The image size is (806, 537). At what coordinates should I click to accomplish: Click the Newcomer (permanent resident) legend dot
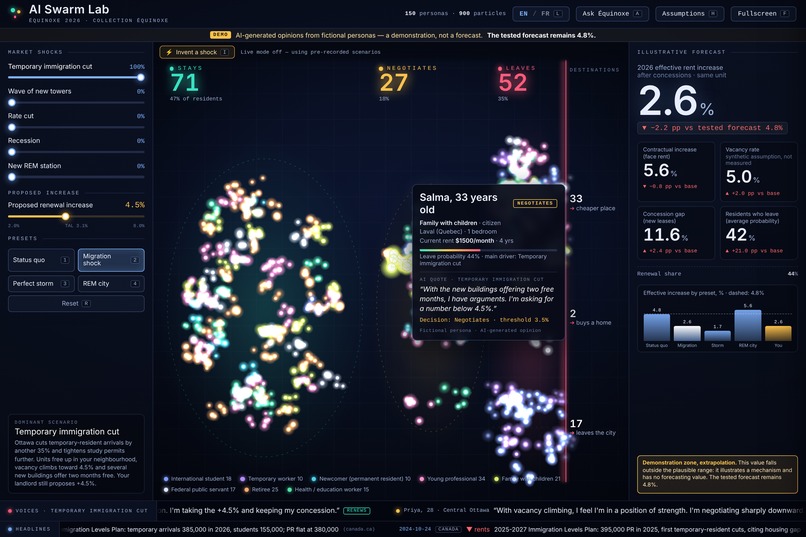pos(314,479)
